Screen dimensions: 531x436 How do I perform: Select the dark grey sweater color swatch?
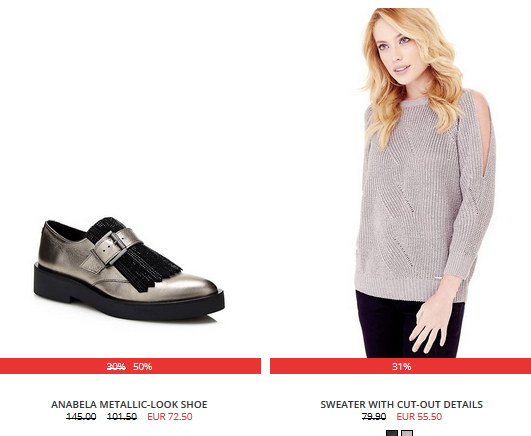[392, 433]
